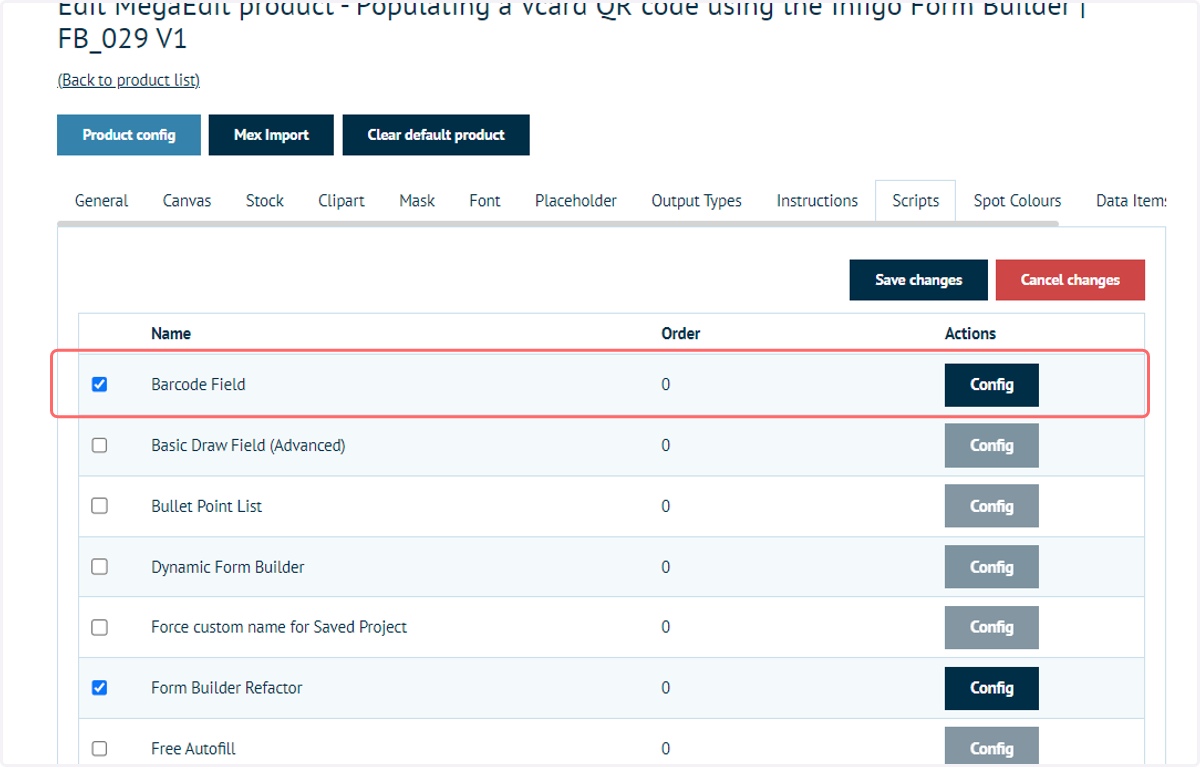
Task: Select the Clipart tab
Action: (341, 201)
